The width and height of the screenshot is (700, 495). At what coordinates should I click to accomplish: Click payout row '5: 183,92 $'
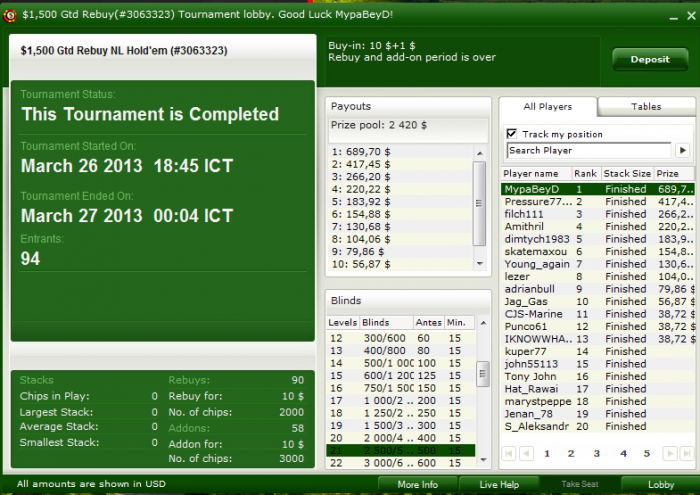[x=400, y=202]
